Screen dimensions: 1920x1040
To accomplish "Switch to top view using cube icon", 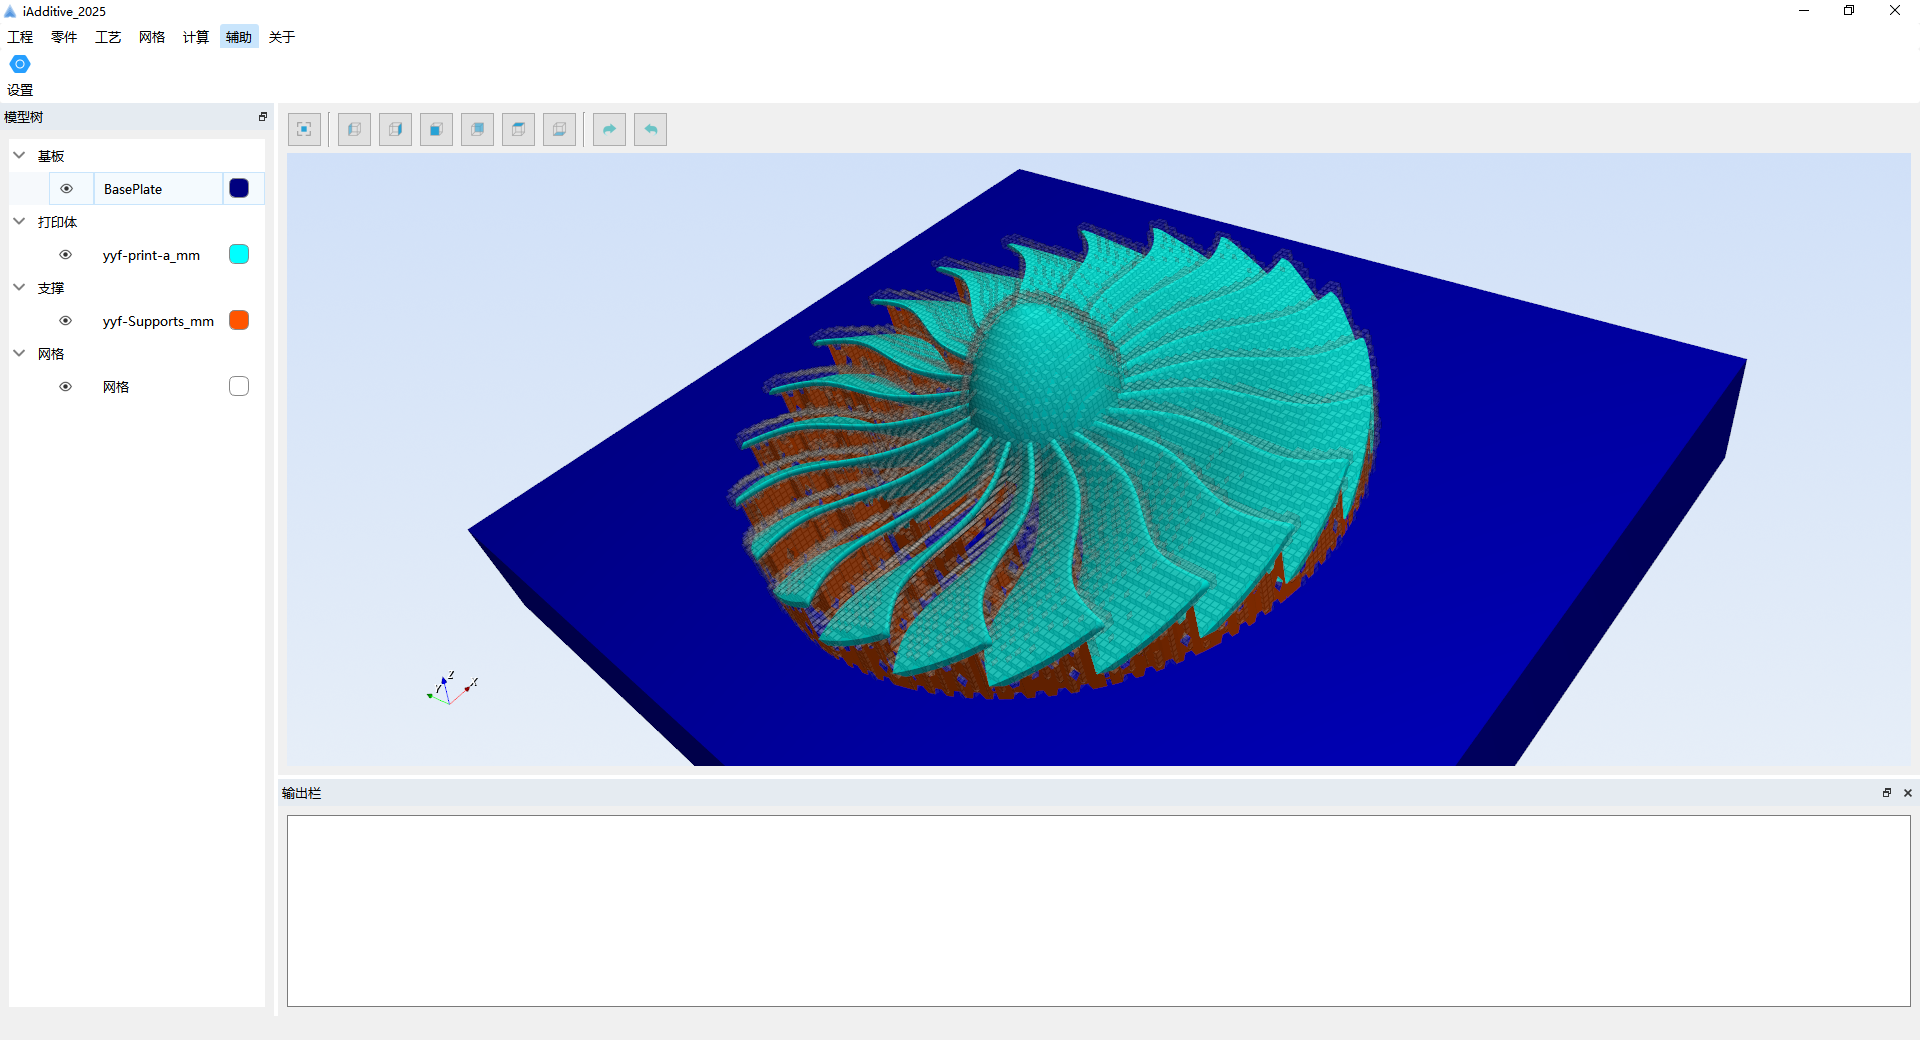I will 518,129.
